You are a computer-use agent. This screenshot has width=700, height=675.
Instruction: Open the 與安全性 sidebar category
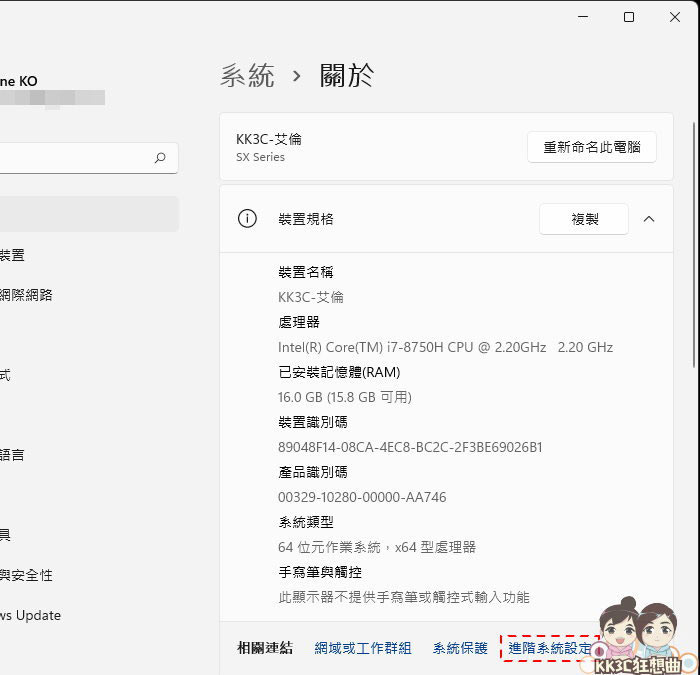(26, 575)
